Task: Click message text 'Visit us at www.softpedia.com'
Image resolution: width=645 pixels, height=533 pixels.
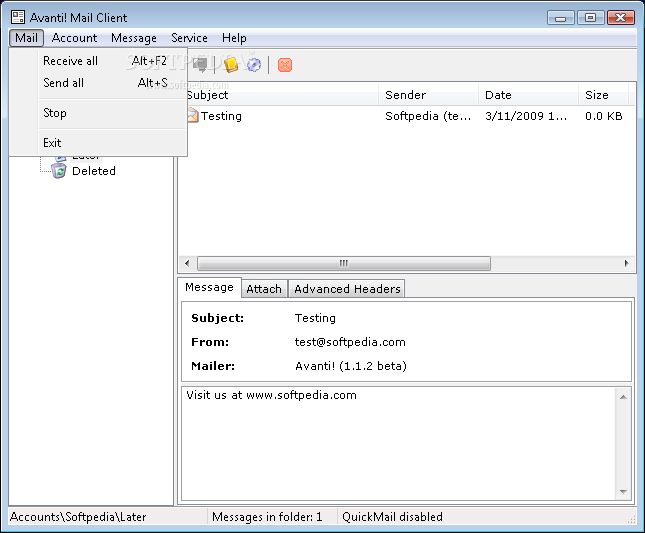Action: coord(271,395)
